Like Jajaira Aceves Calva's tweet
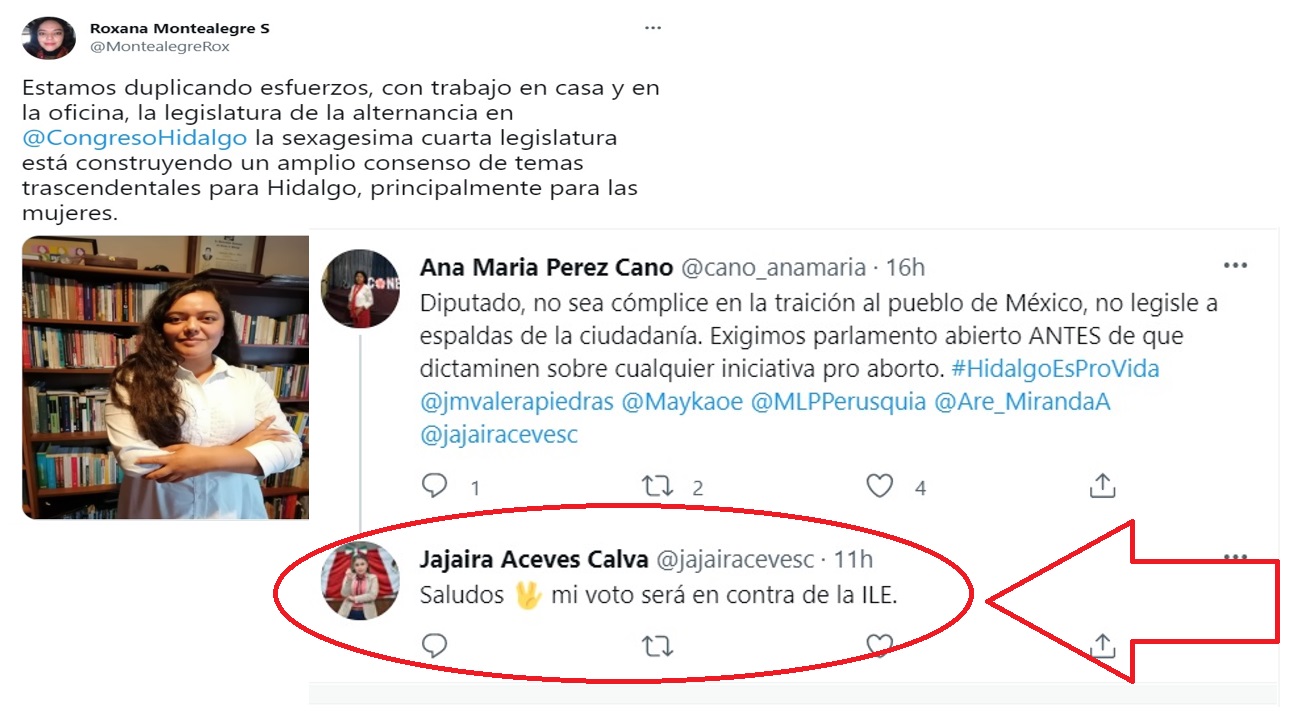This screenshot has width=1295, height=711. coord(879,646)
